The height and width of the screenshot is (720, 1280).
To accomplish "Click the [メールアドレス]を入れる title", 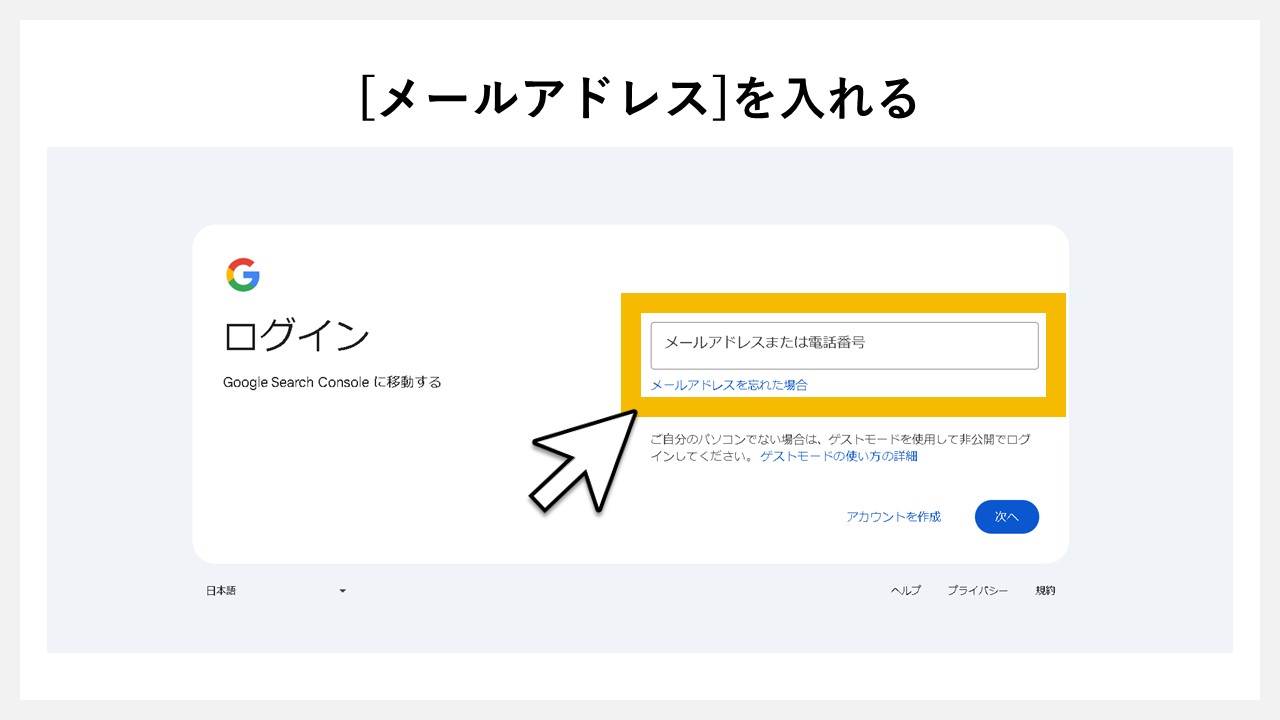I will point(640,97).
